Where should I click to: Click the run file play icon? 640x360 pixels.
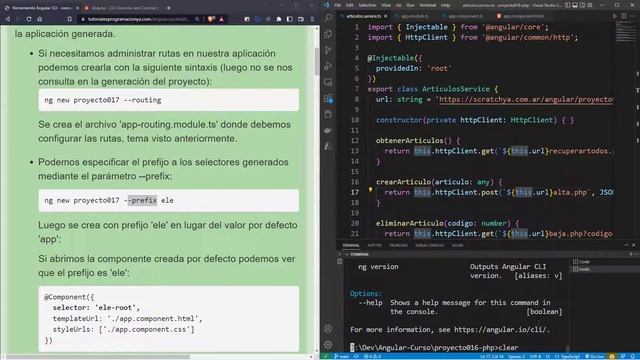(x=615, y=16)
